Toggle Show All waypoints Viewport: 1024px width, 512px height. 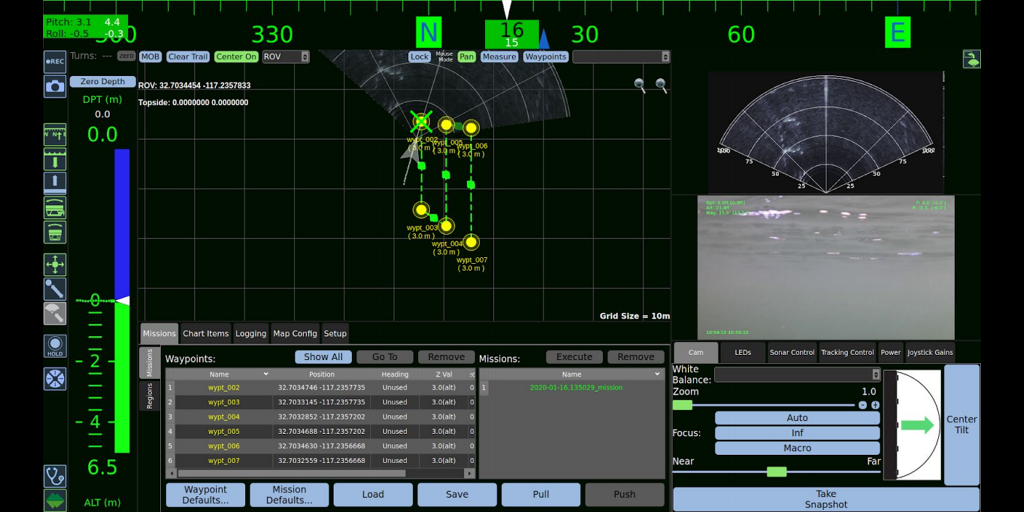(x=323, y=357)
